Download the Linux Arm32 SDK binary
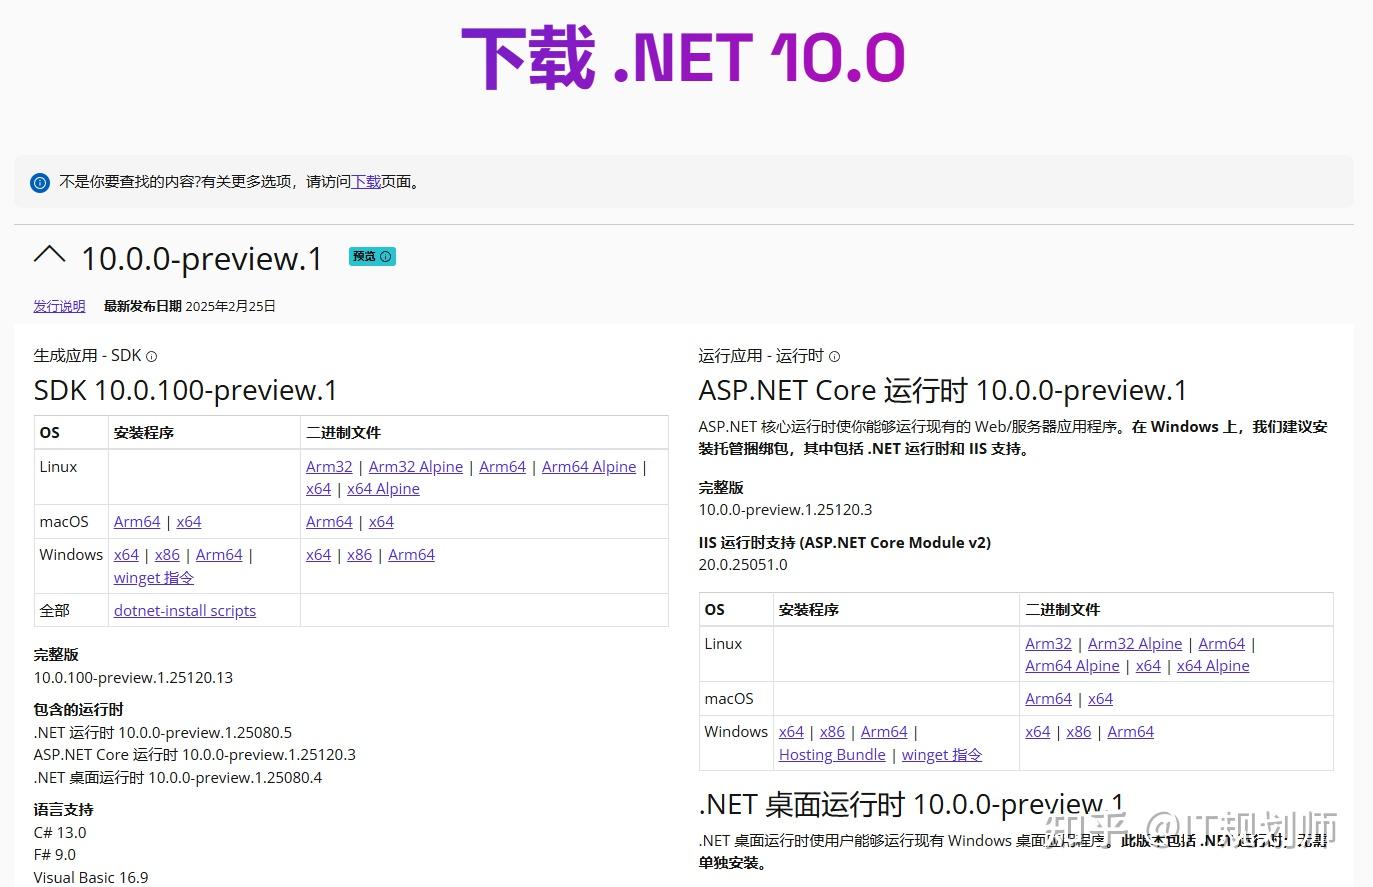Viewport: 1373px width, 887px height. coord(329,466)
